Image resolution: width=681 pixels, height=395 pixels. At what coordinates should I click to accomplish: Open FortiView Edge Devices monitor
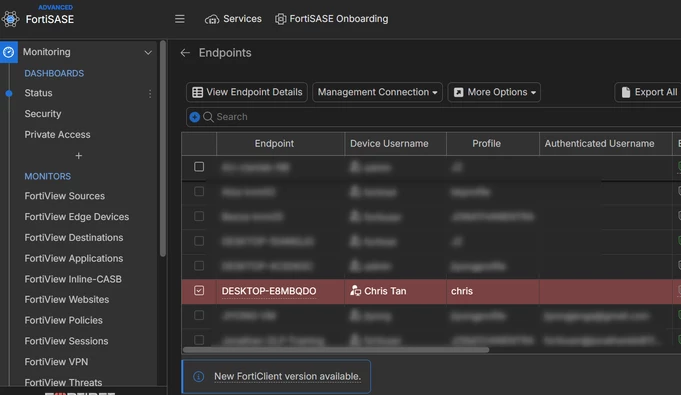click(x=76, y=217)
